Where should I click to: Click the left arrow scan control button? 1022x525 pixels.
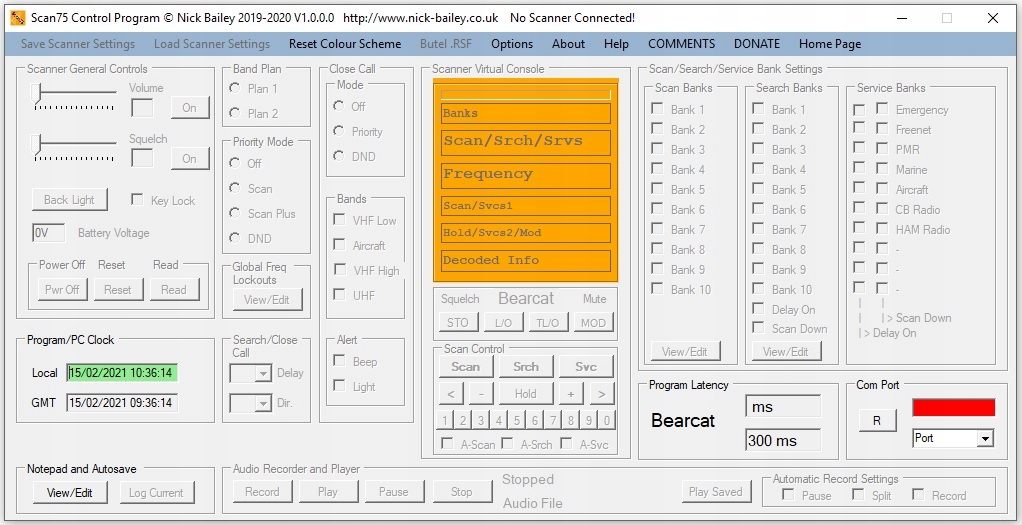pos(451,394)
